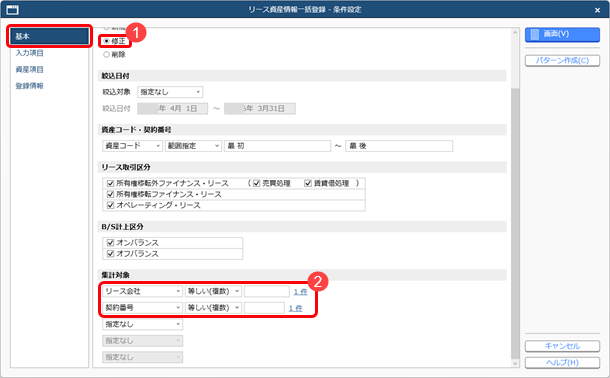Open the 登録情報 section
Image resolution: width=610 pixels, height=378 pixels.
pyautogui.click(x=30, y=86)
